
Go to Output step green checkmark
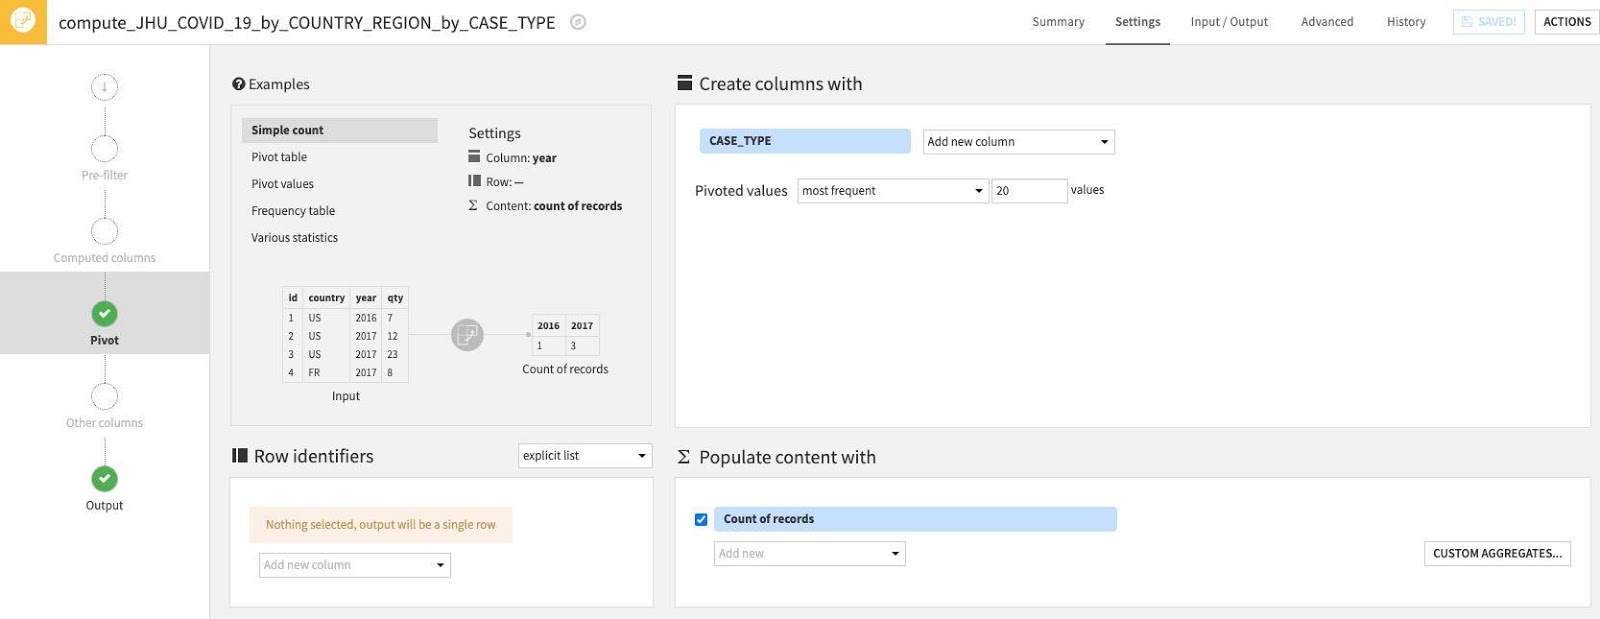104,479
